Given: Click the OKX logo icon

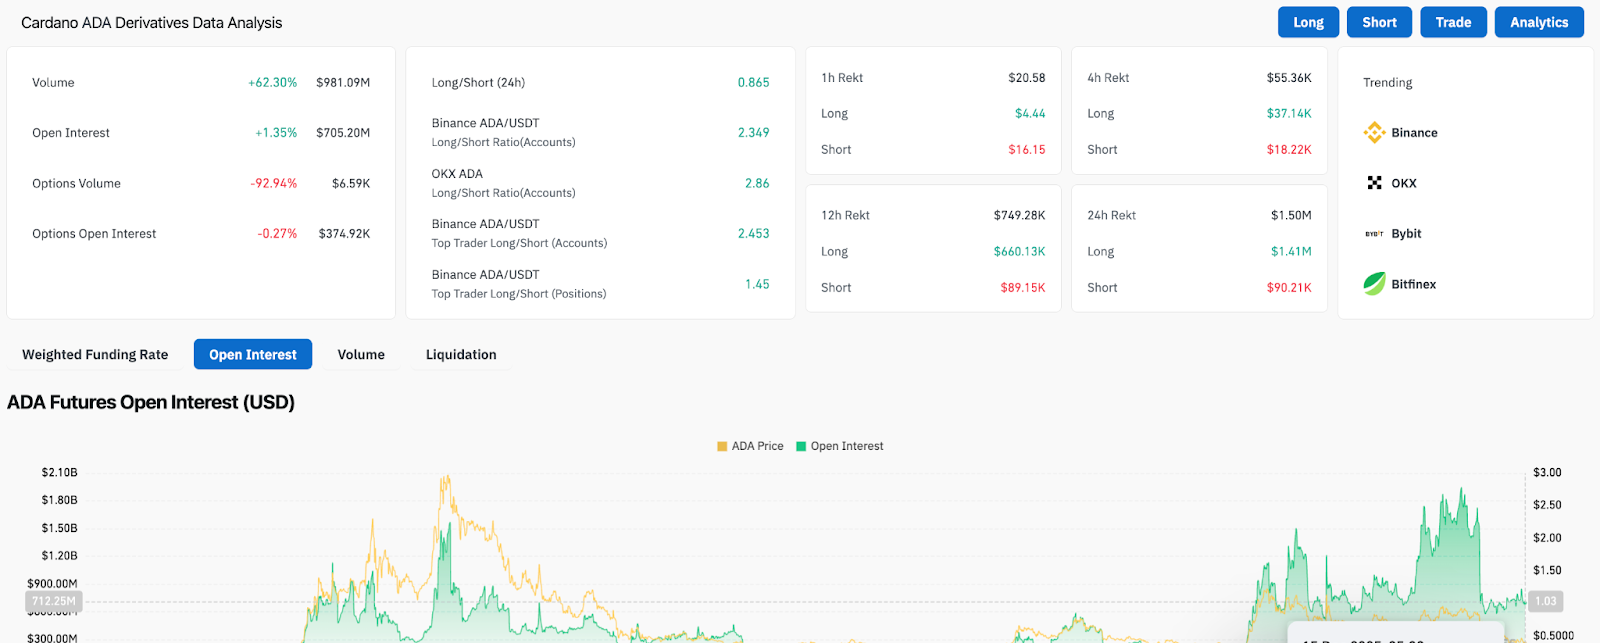Looking at the screenshot, I should click(x=1375, y=183).
